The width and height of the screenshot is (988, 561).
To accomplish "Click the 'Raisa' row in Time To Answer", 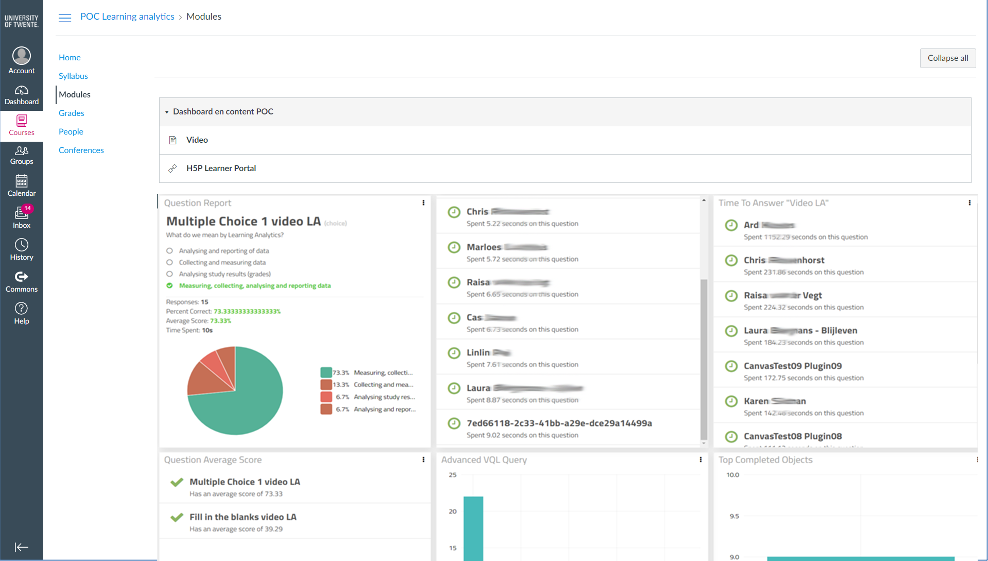I will coord(845,300).
